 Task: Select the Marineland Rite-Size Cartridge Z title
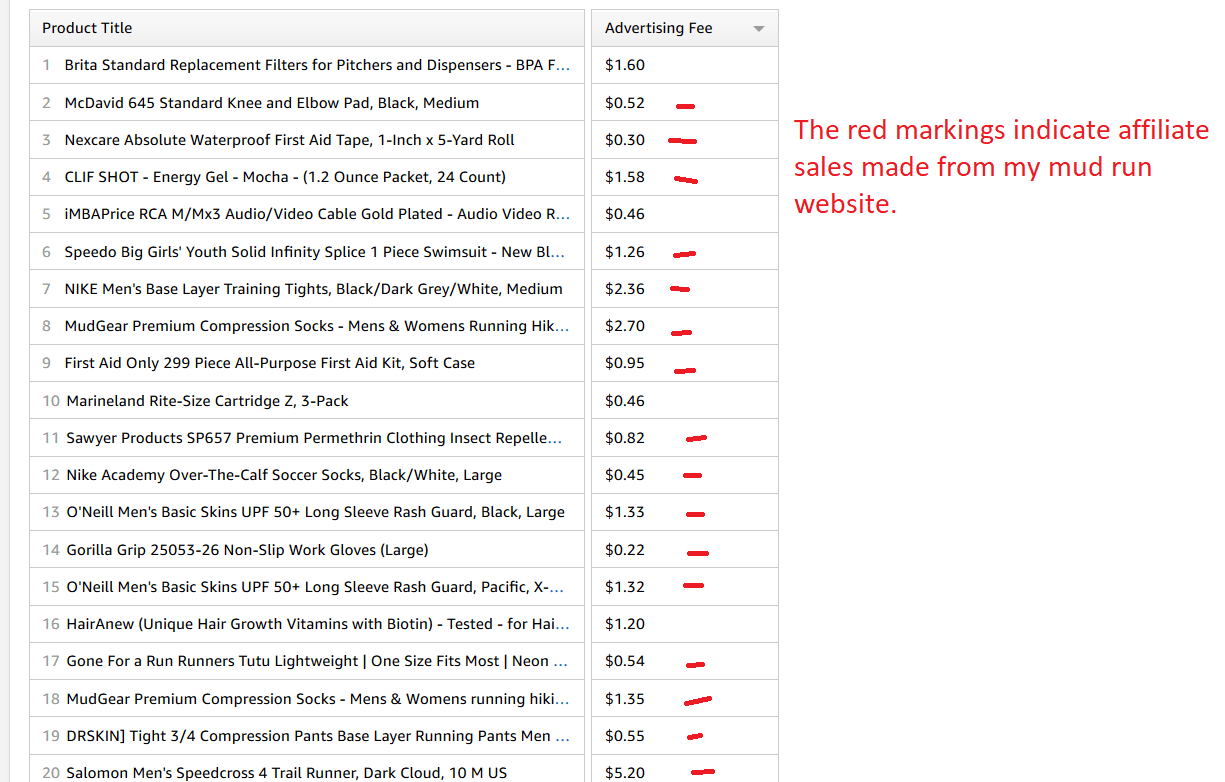tap(208, 401)
